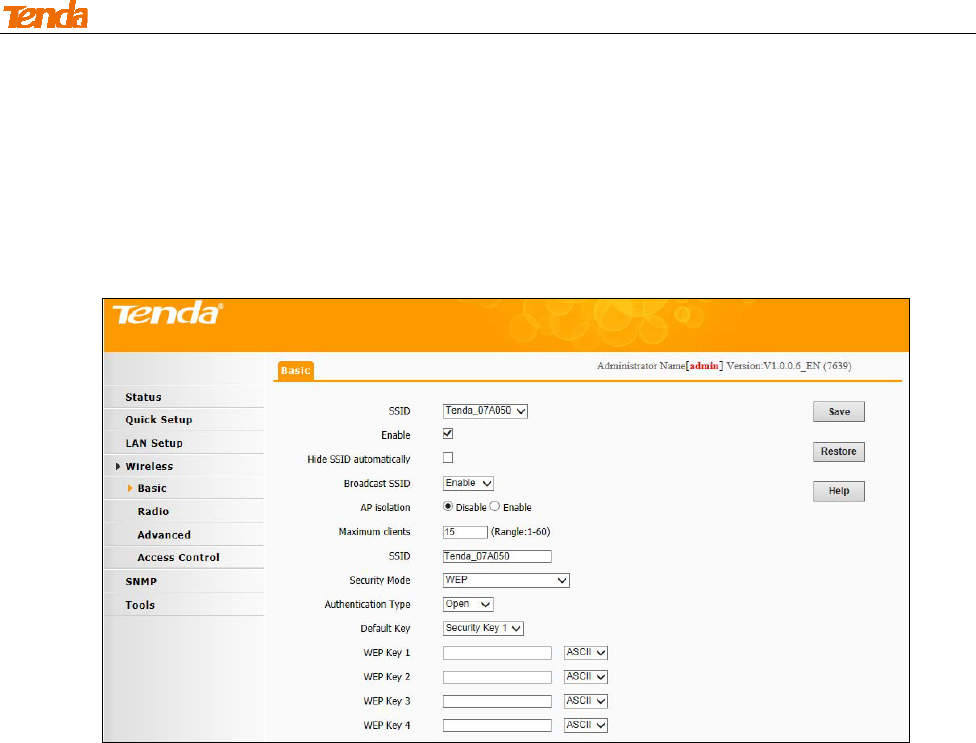Select the Wireless menu item
The image size is (976, 743).
pyautogui.click(x=149, y=466)
